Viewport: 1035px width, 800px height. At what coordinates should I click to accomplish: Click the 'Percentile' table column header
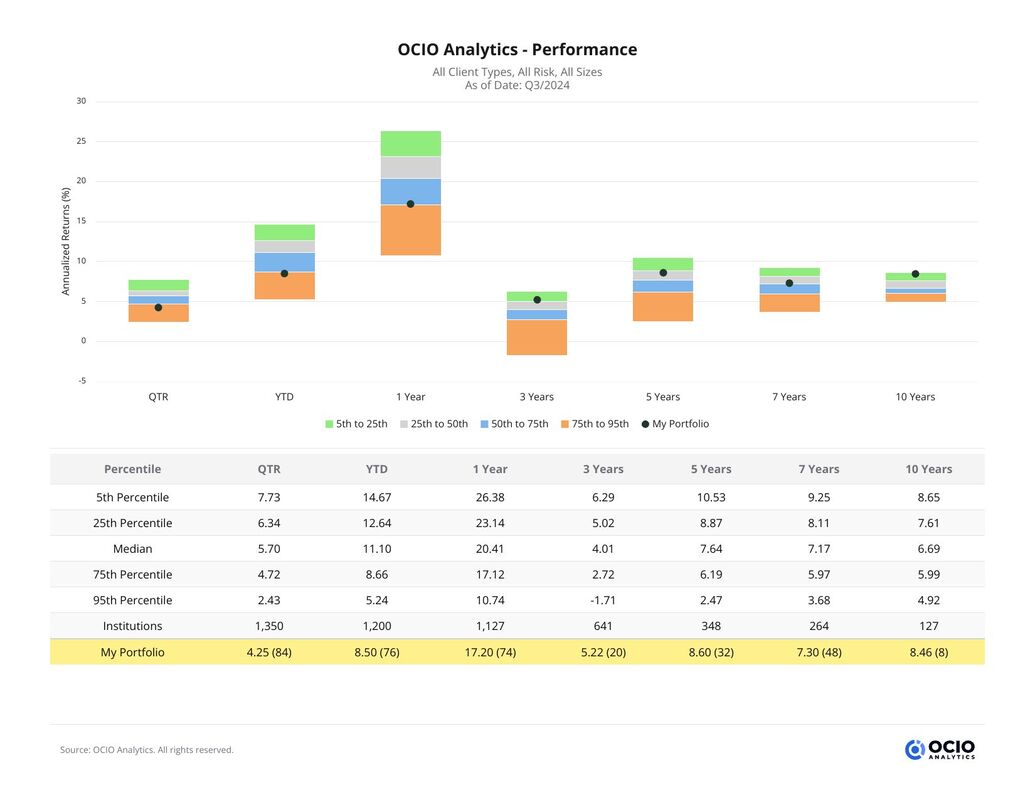click(x=133, y=469)
